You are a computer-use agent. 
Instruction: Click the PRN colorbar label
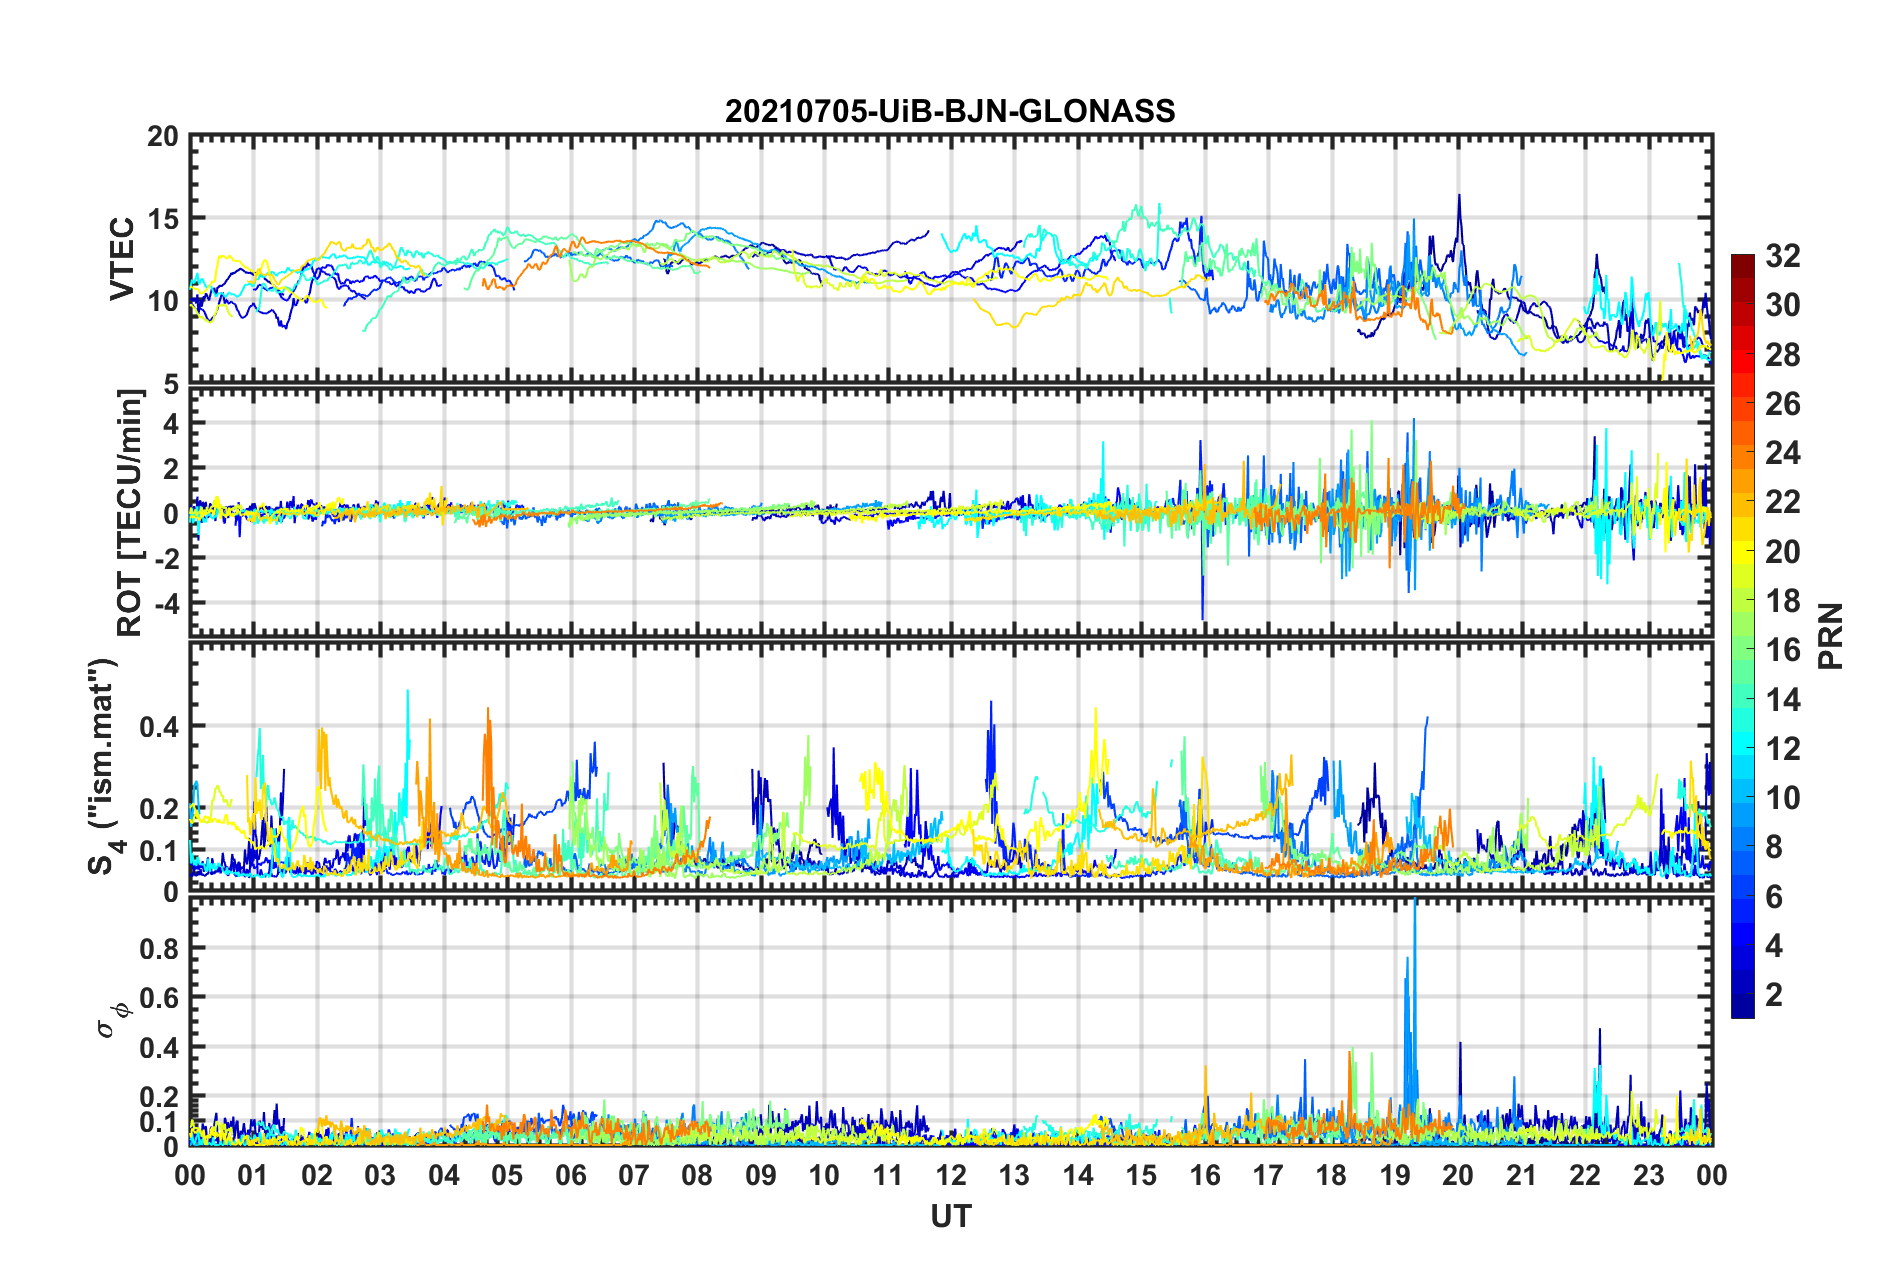pyautogui.click(x=1831, y=636)
